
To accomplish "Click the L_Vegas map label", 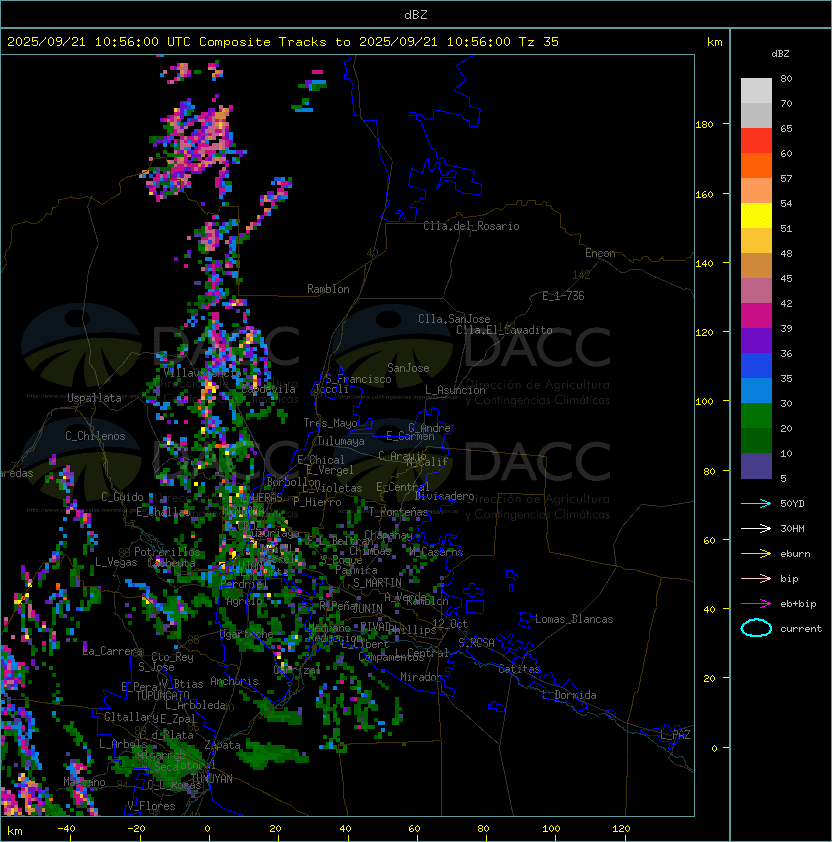I will (116, 562).
